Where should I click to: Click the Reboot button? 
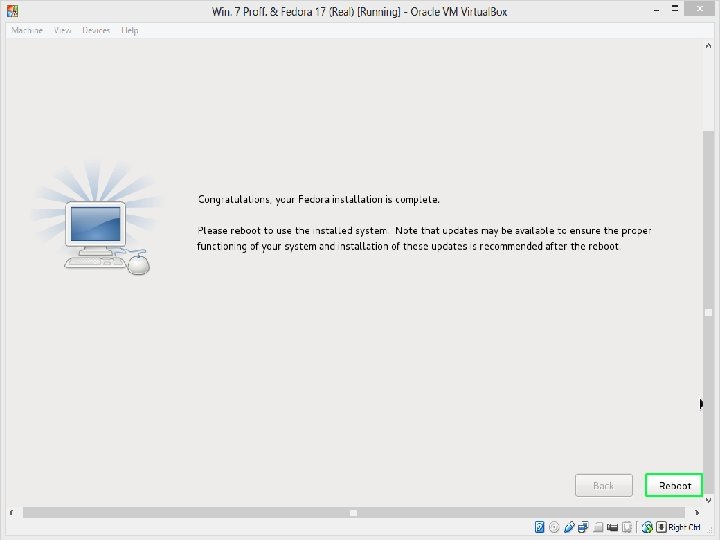674,485
